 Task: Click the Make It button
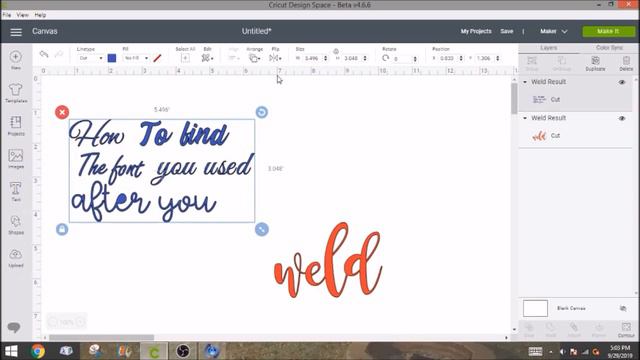click(x=608, y=31)
